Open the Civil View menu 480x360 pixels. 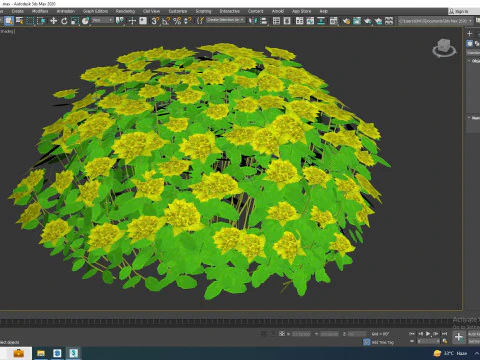(x=151, y=11)
